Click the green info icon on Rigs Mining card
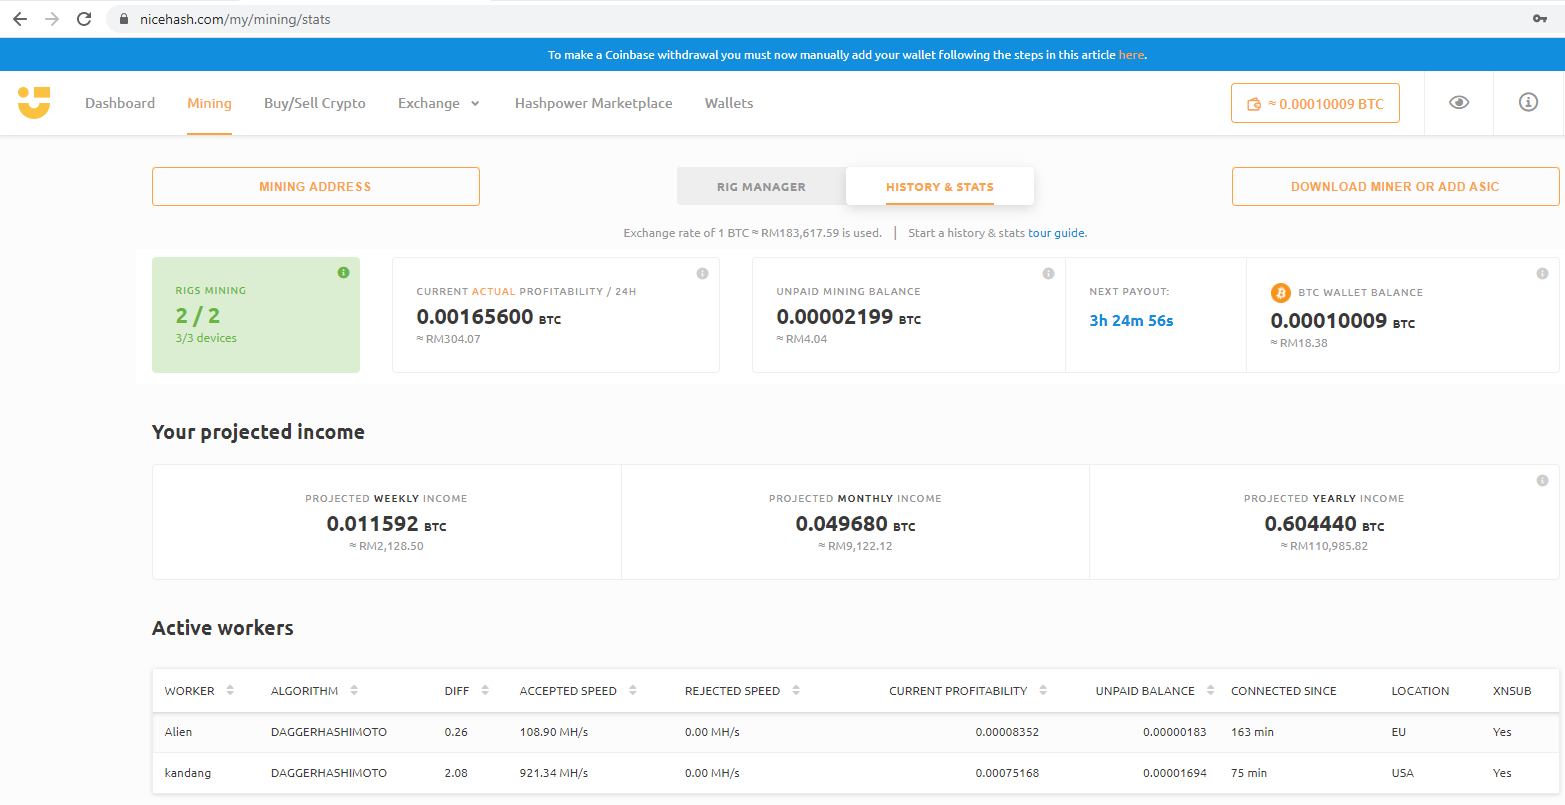 click(x=343, y=273)
